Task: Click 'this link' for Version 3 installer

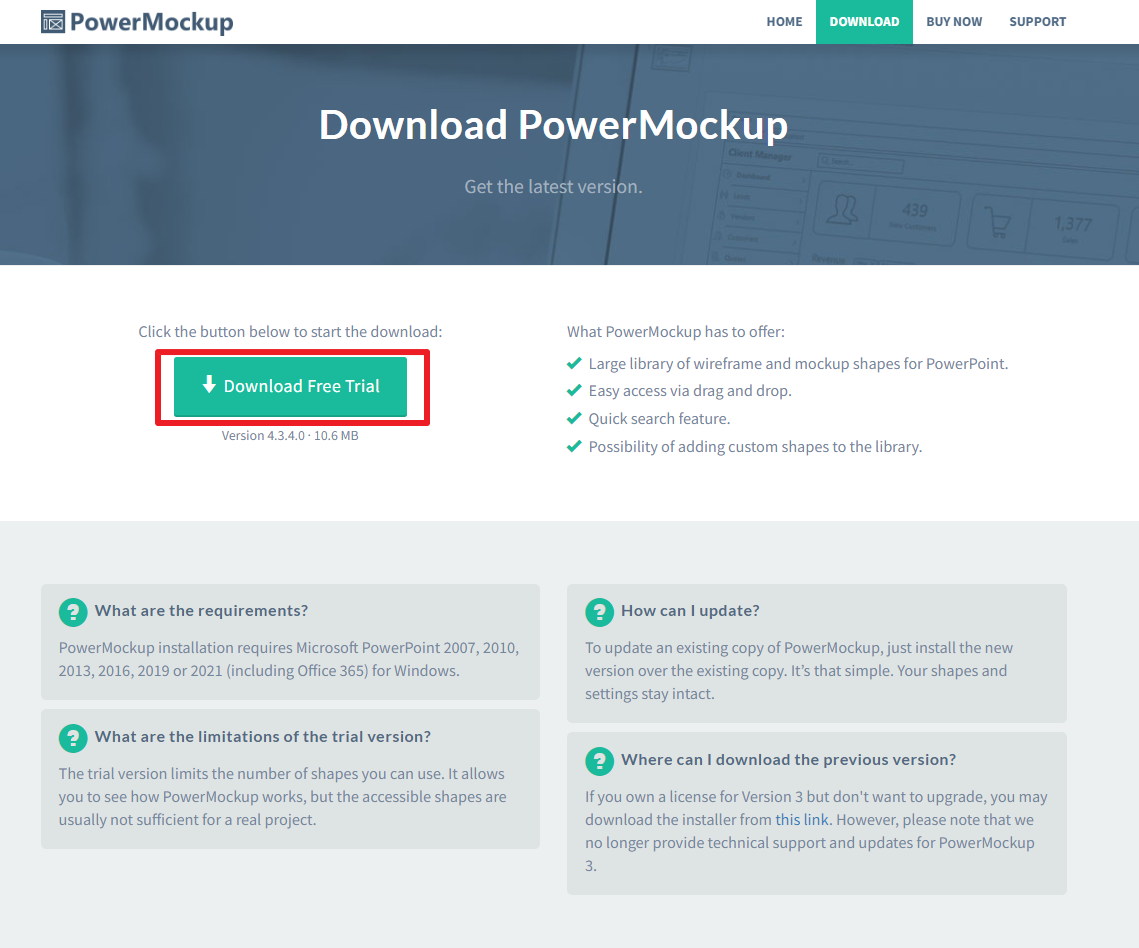Action: pyautogui.click(x=801, y=819)
